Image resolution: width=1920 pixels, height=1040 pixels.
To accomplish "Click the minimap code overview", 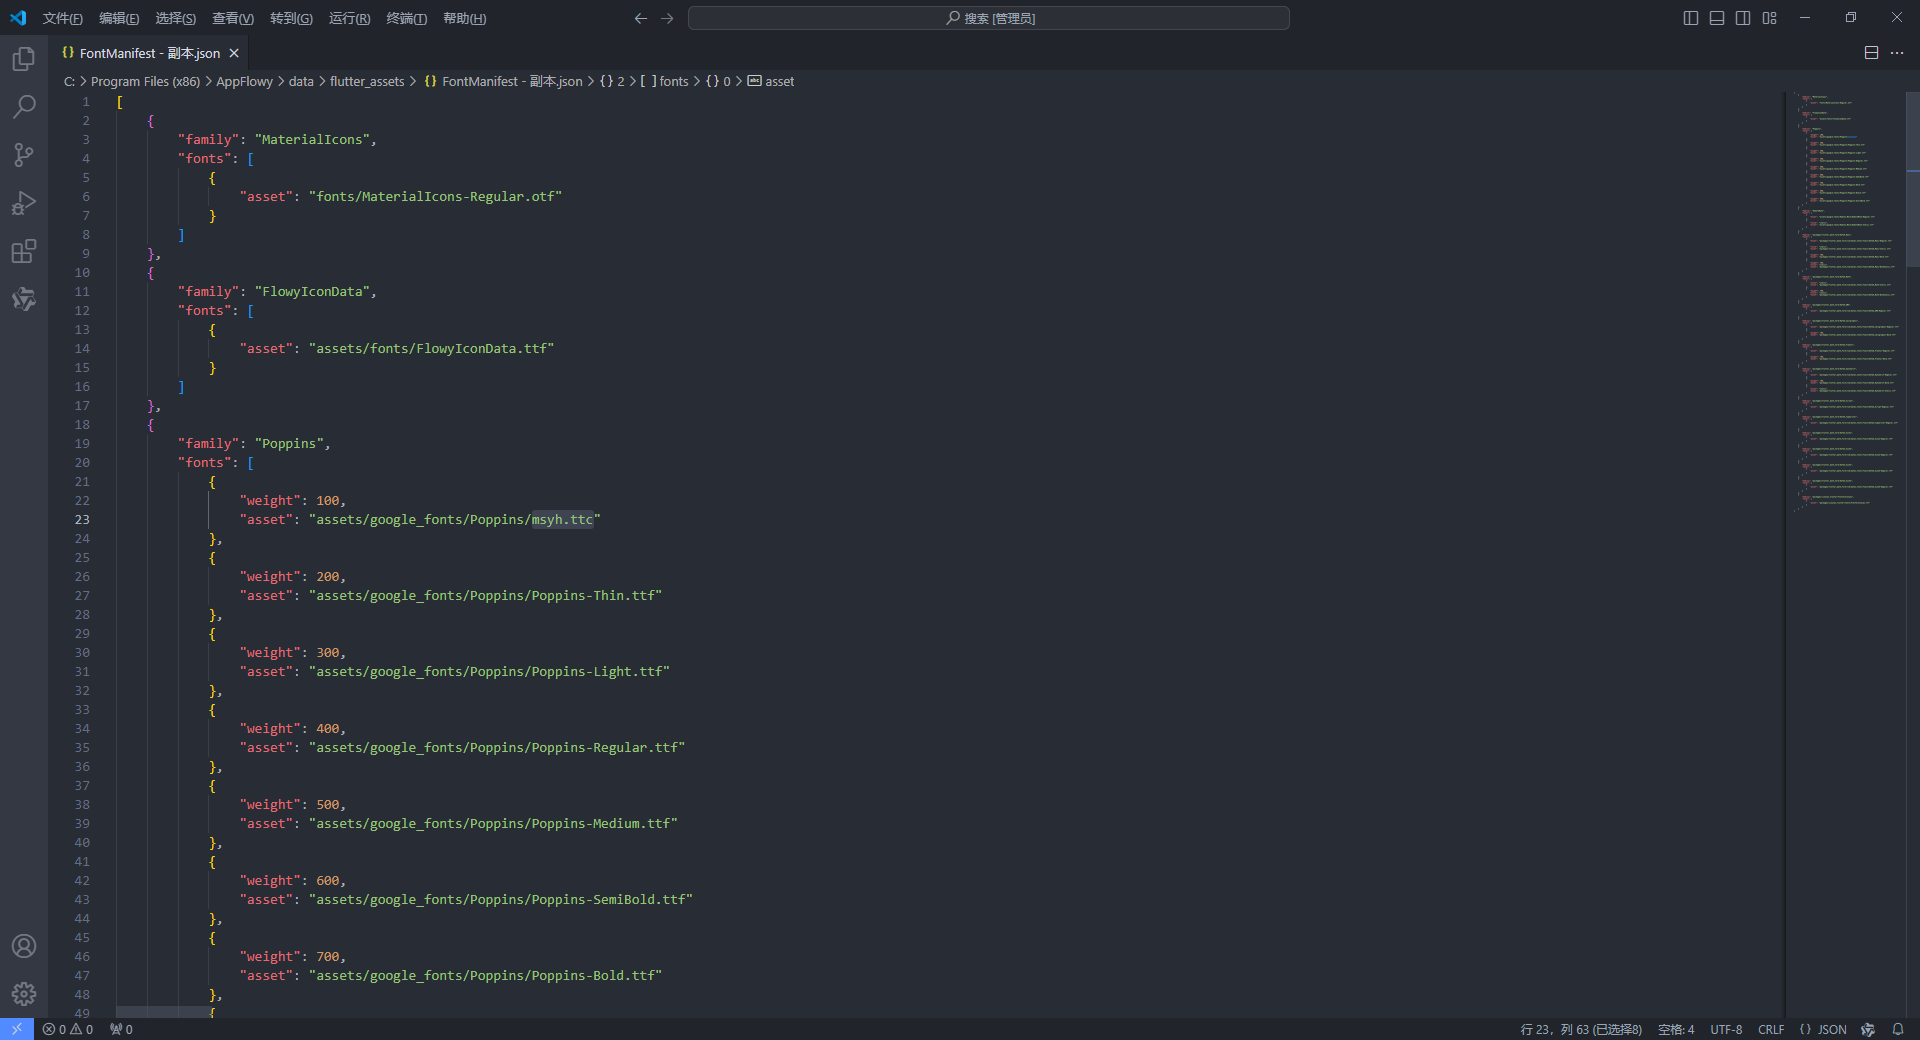I will [1845, 300].
